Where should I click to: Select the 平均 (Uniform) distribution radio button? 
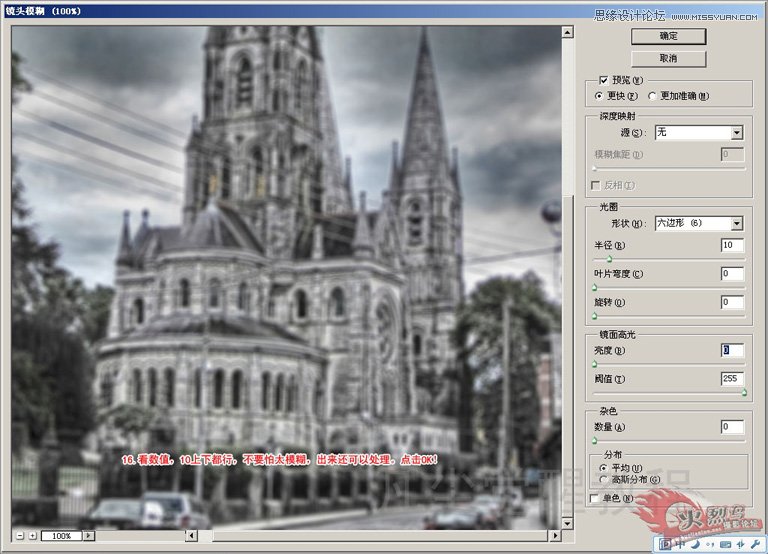click(x=603, y=468)
